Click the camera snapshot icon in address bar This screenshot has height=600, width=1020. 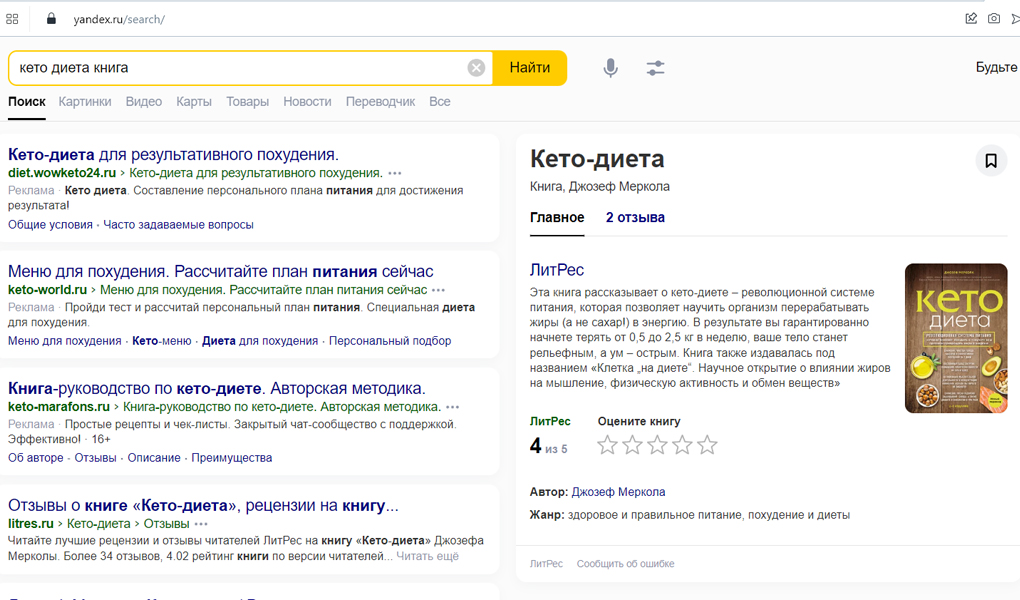994,19
